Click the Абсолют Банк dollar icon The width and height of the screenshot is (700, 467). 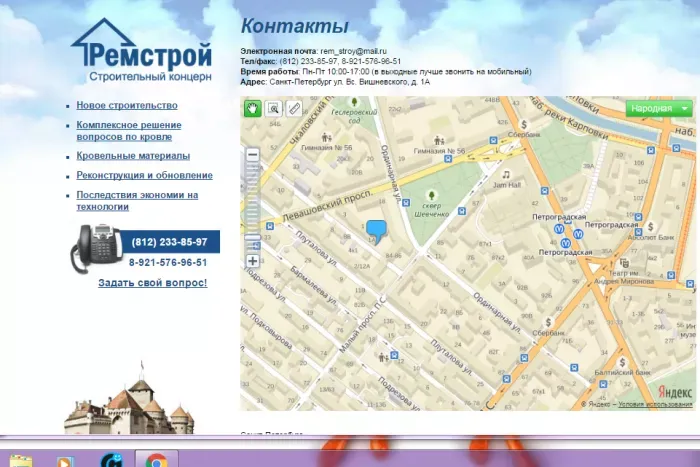(650, 227)
